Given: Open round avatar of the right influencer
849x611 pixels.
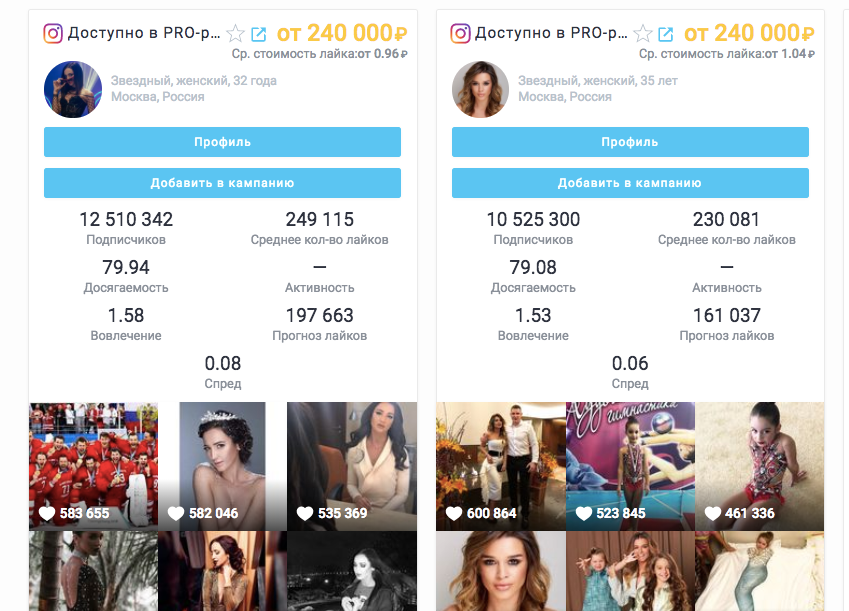Looking at the screenshot, I should point(480,89).
